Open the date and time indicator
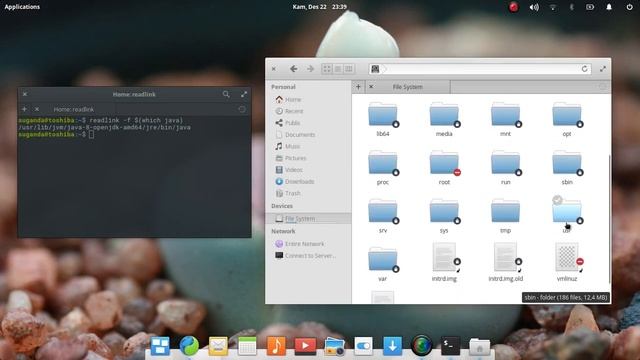The width and height of the screenshot is (640, 360). pos(320,7)
